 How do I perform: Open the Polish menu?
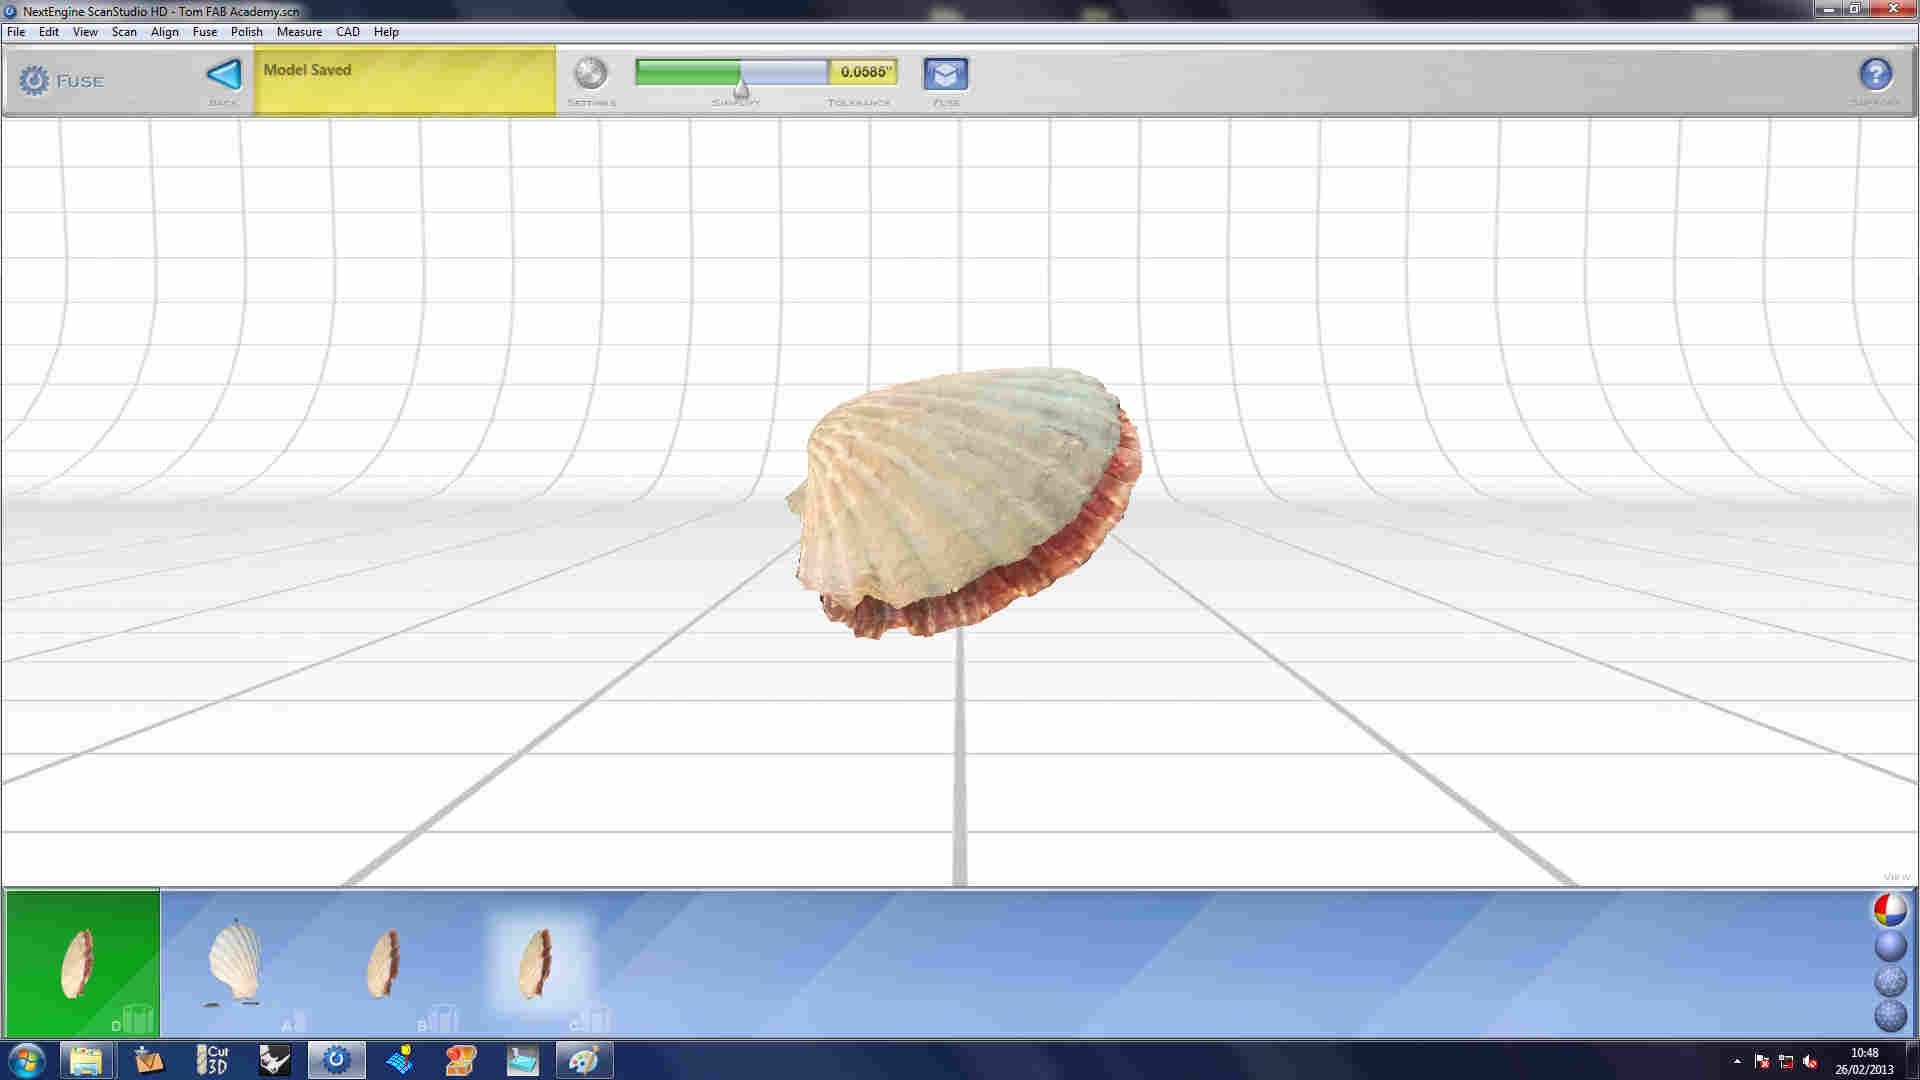click(x=246, y=32)
